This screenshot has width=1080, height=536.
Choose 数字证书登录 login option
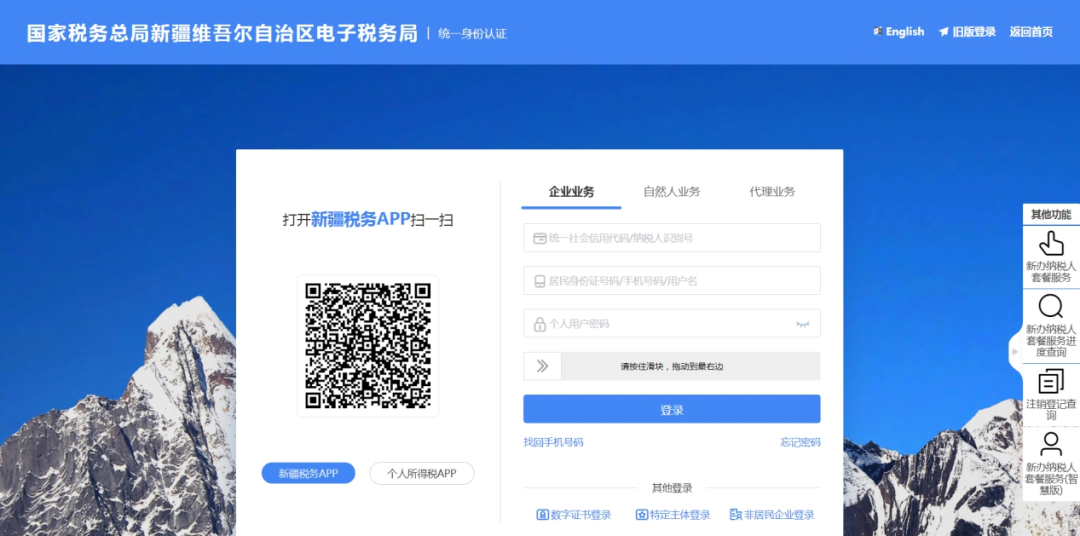(574, 515)
